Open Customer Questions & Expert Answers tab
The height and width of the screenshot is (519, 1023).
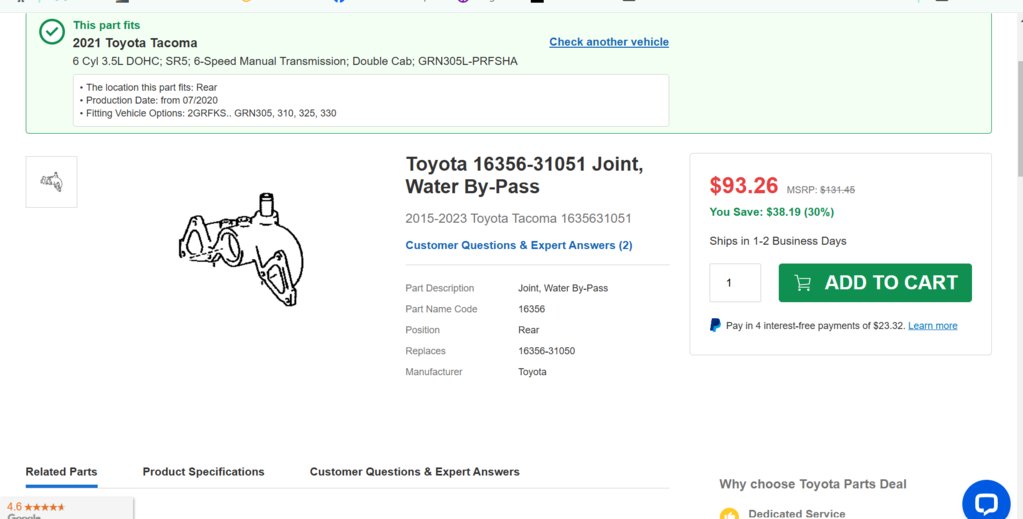pyautogui.click(x=414, y=472)
